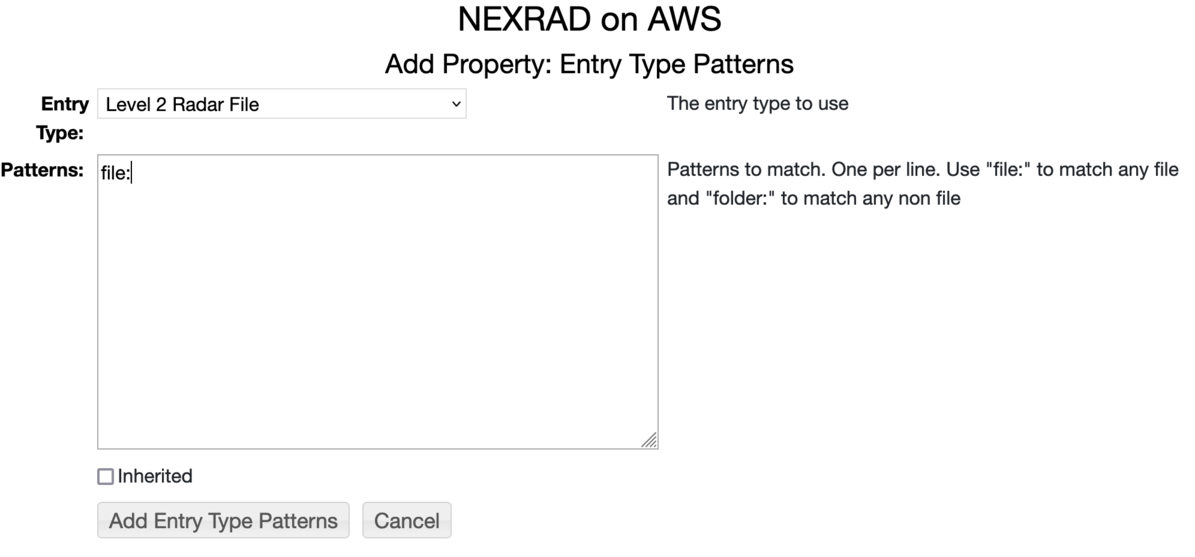Select the 'Level 2 Radar File' text

click(182, 104)
